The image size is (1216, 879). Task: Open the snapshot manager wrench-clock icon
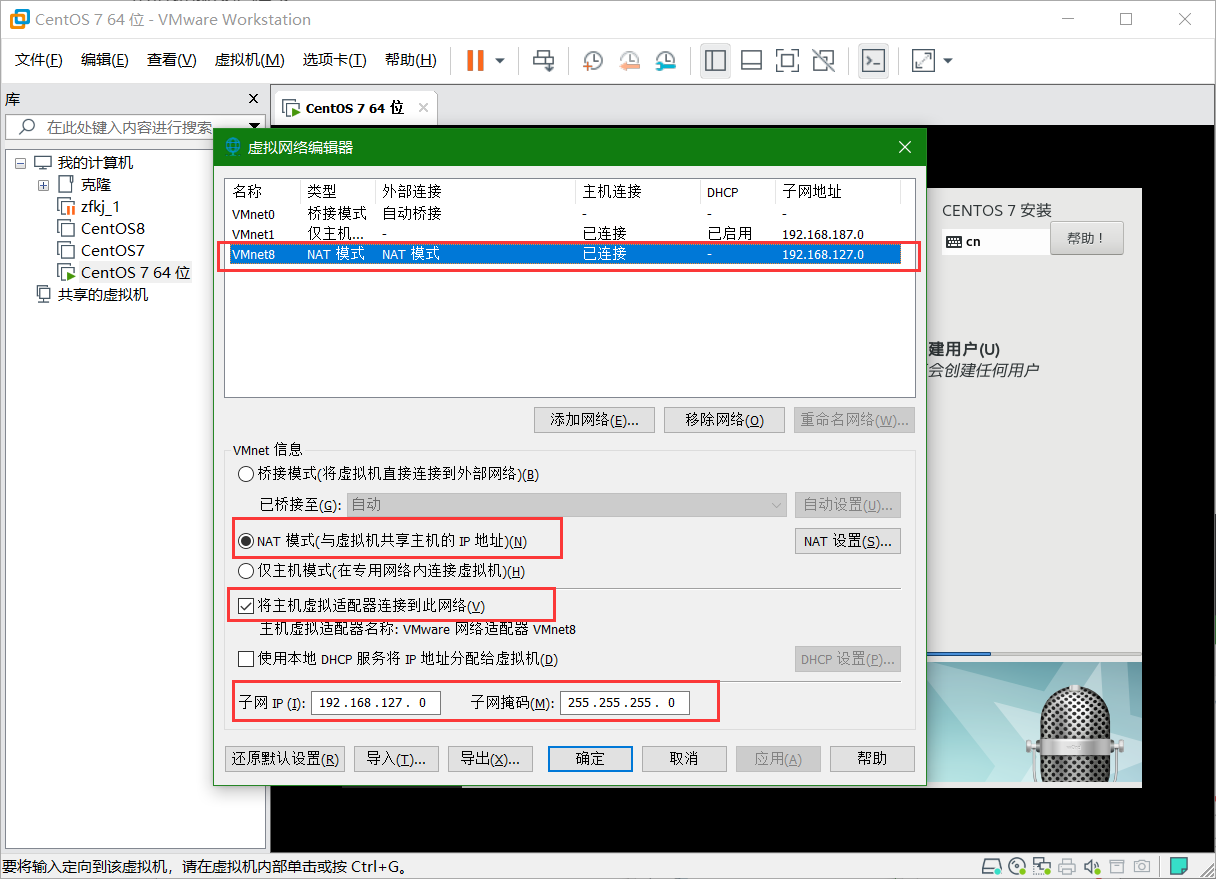[666, 61]
